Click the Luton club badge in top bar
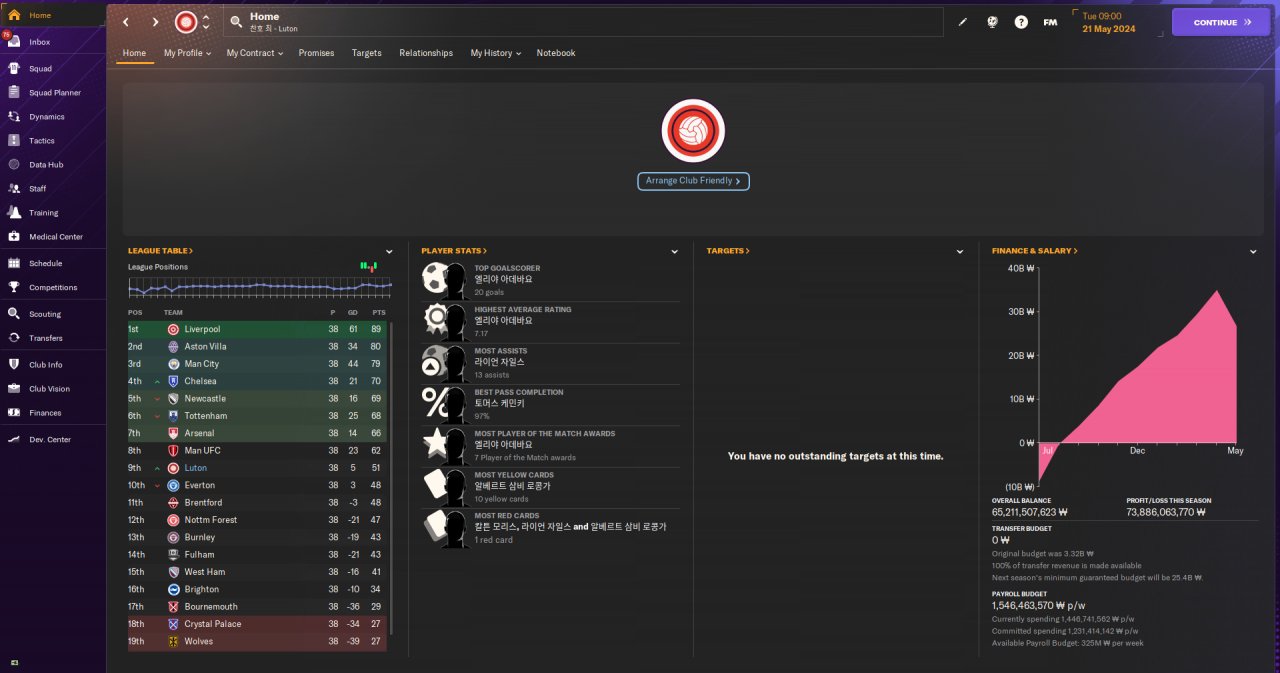 coord(186,22)
